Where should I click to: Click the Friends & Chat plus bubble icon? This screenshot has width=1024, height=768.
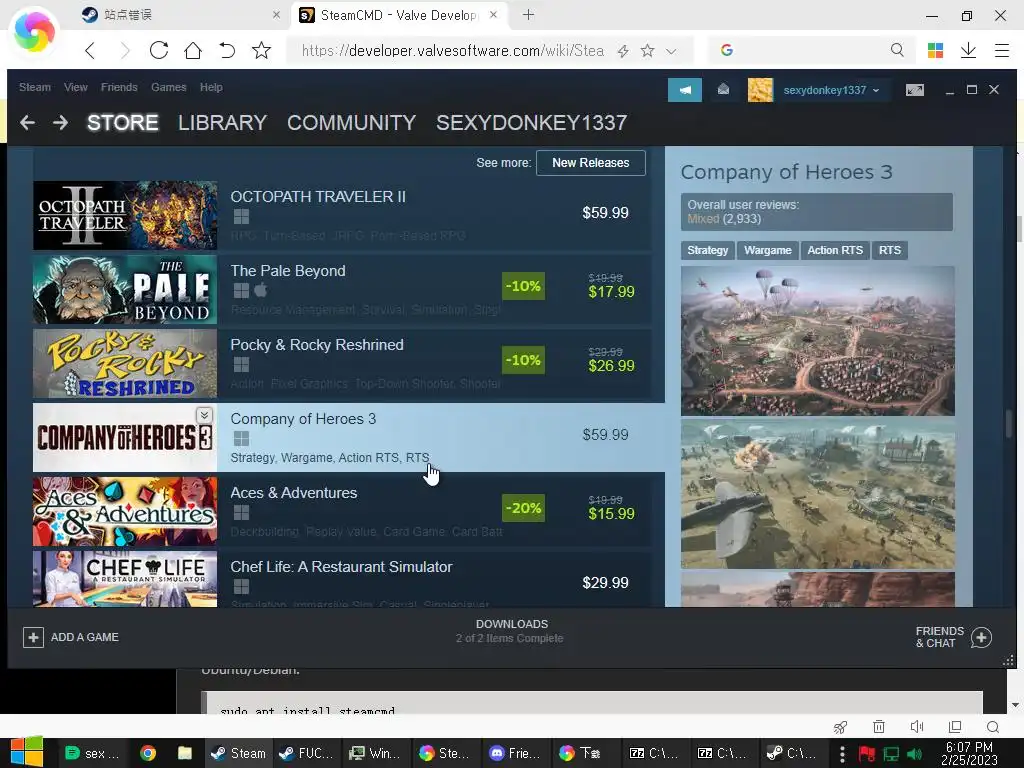981,637
